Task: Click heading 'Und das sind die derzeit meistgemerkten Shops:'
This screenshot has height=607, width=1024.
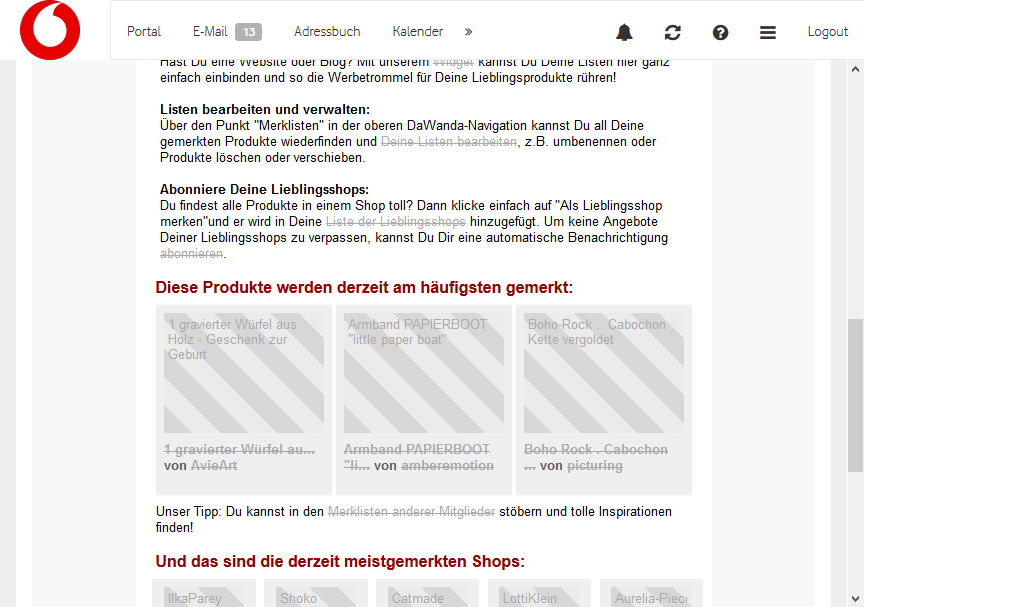Action: pyautogui.click(x=340, y=561)
